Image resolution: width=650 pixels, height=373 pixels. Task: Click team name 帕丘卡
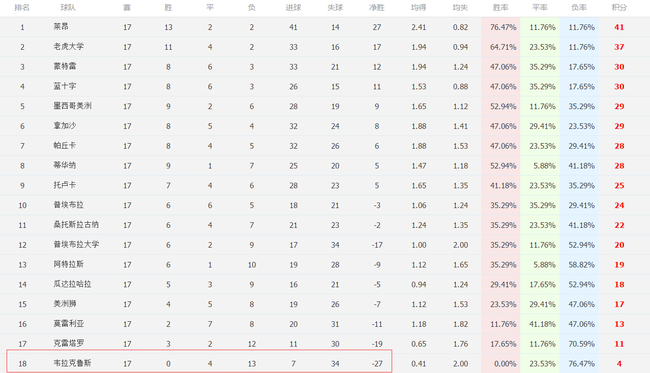coord(65,145)
